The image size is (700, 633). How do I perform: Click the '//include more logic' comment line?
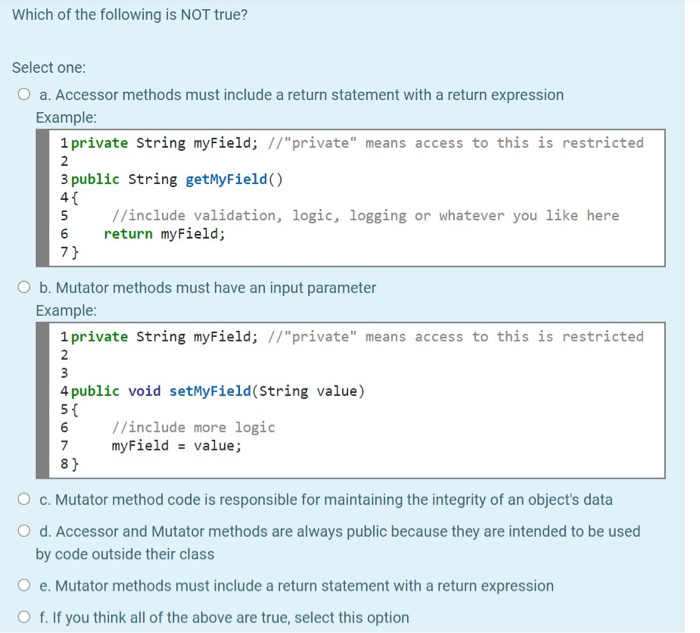click(x=193, y=428)
